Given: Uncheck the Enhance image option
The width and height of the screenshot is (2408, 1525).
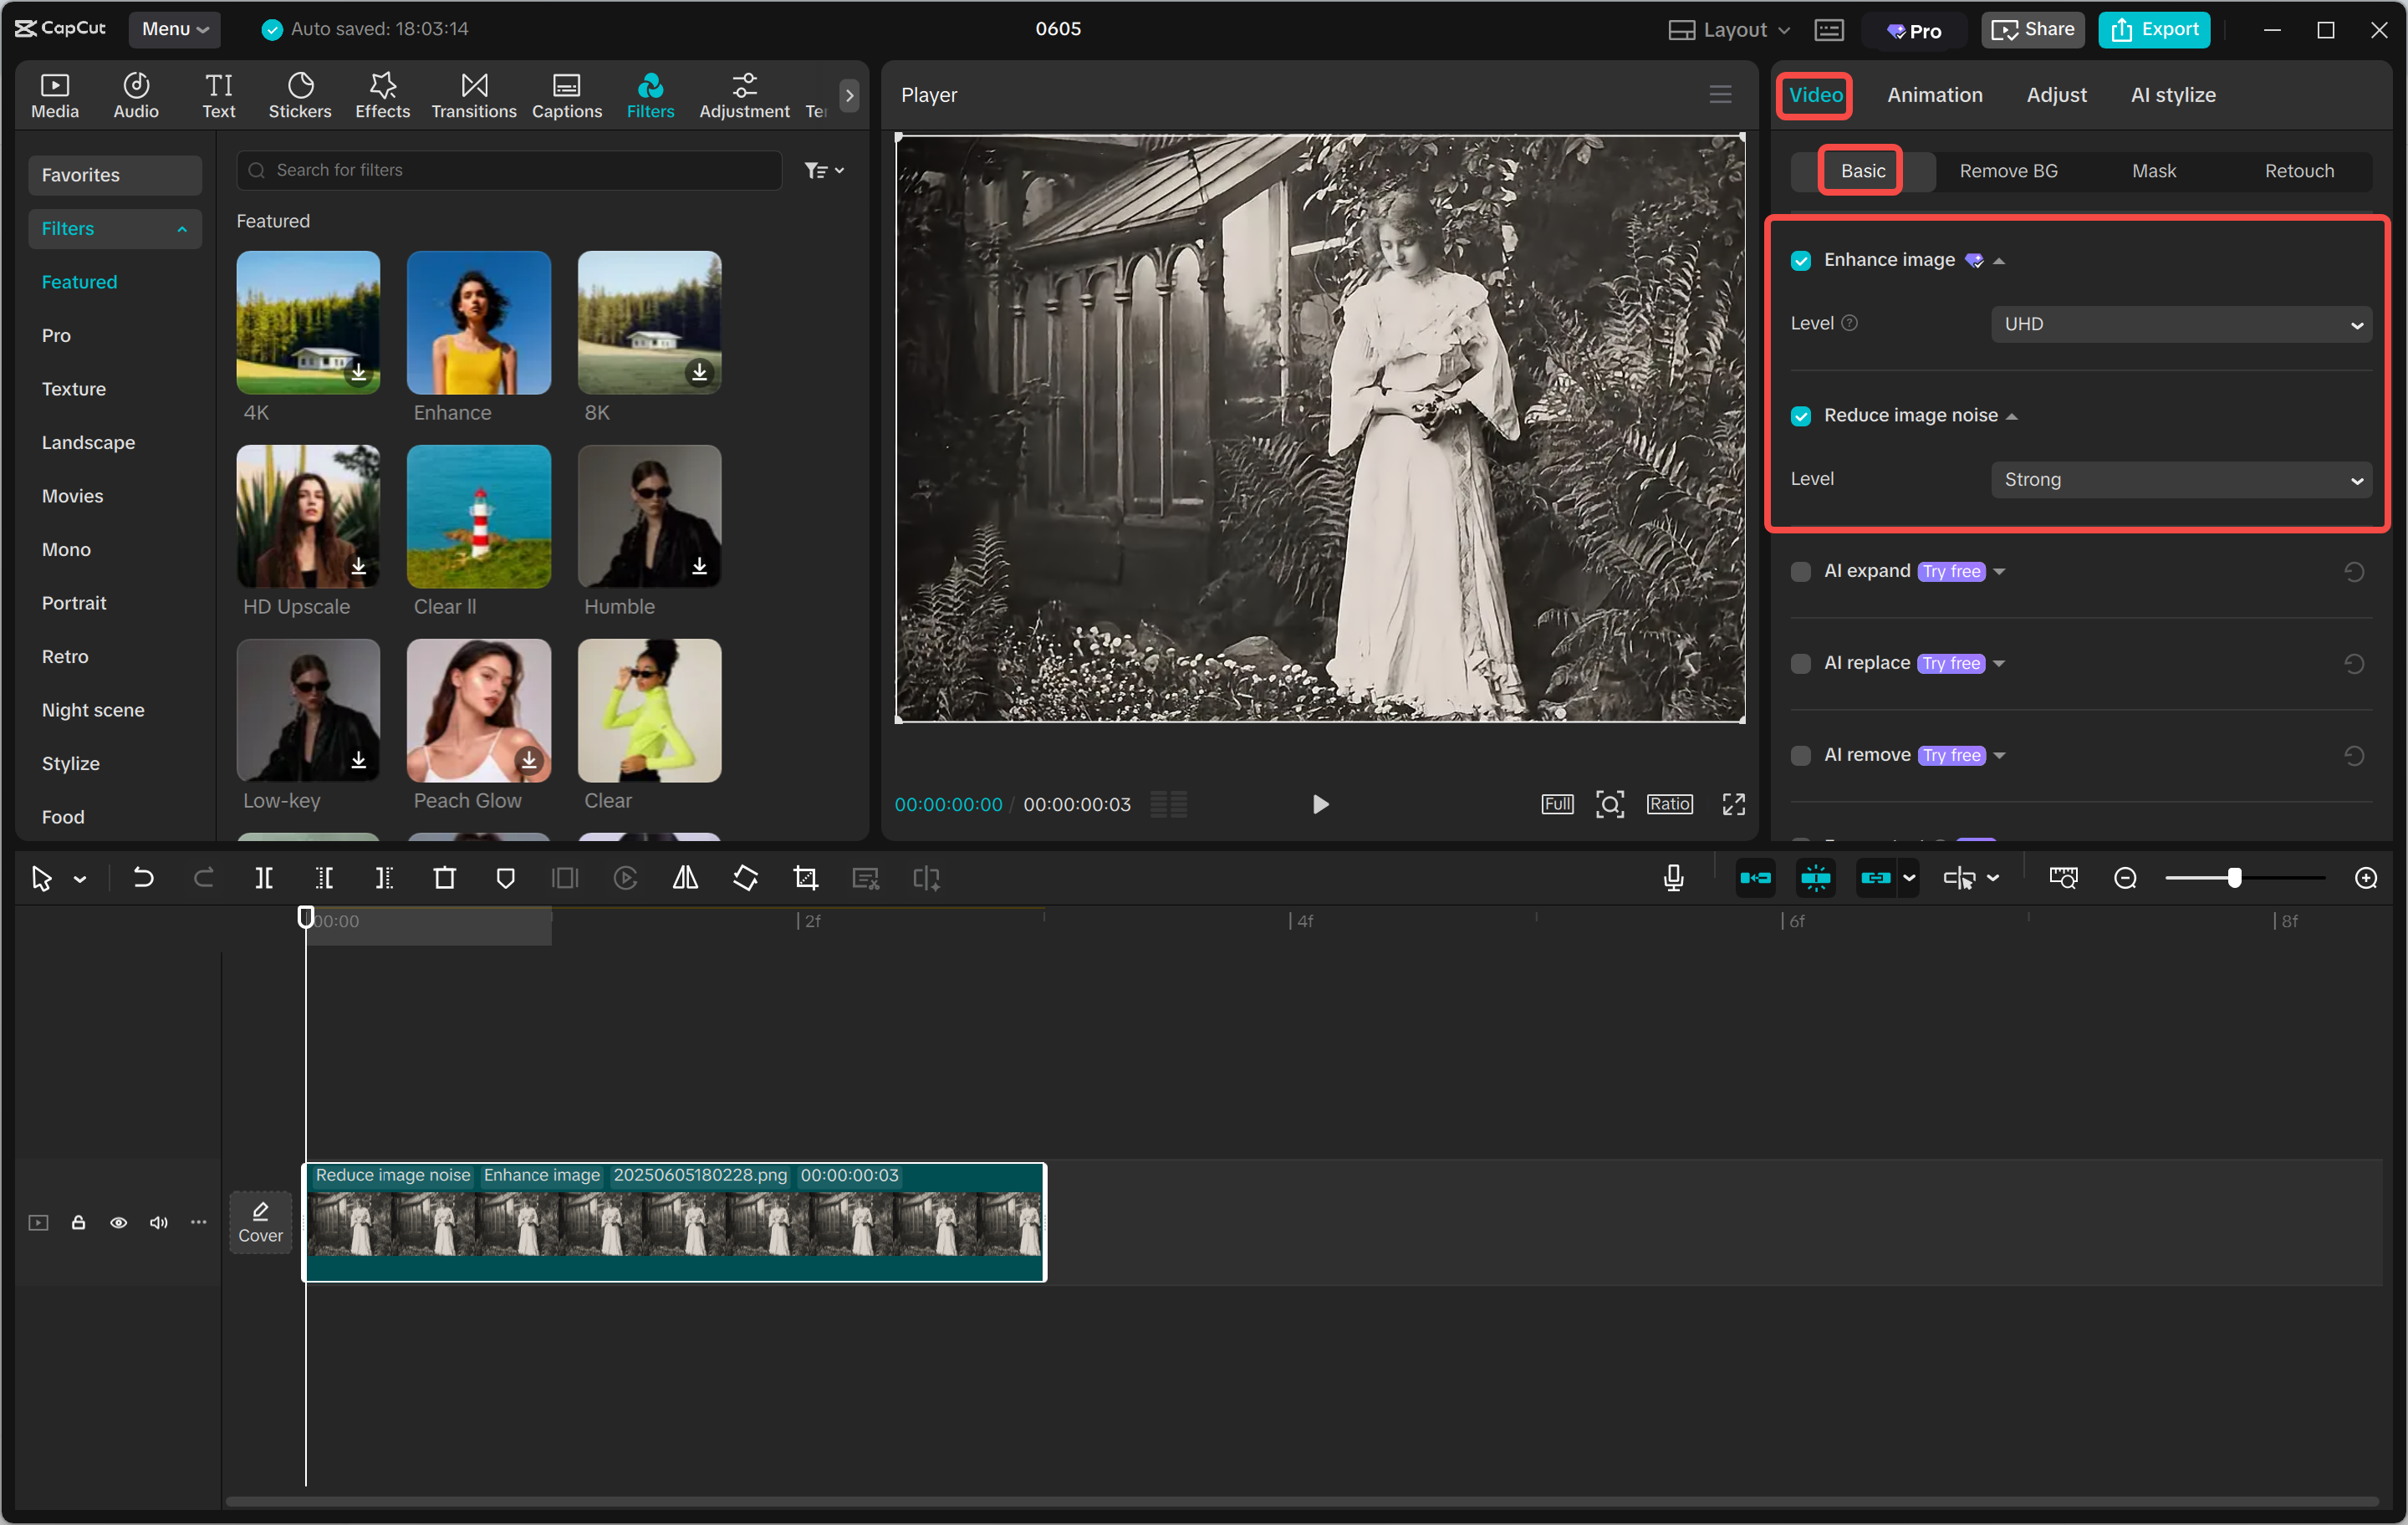Looking at the screenshot, I should click(x=1800, y=260).
